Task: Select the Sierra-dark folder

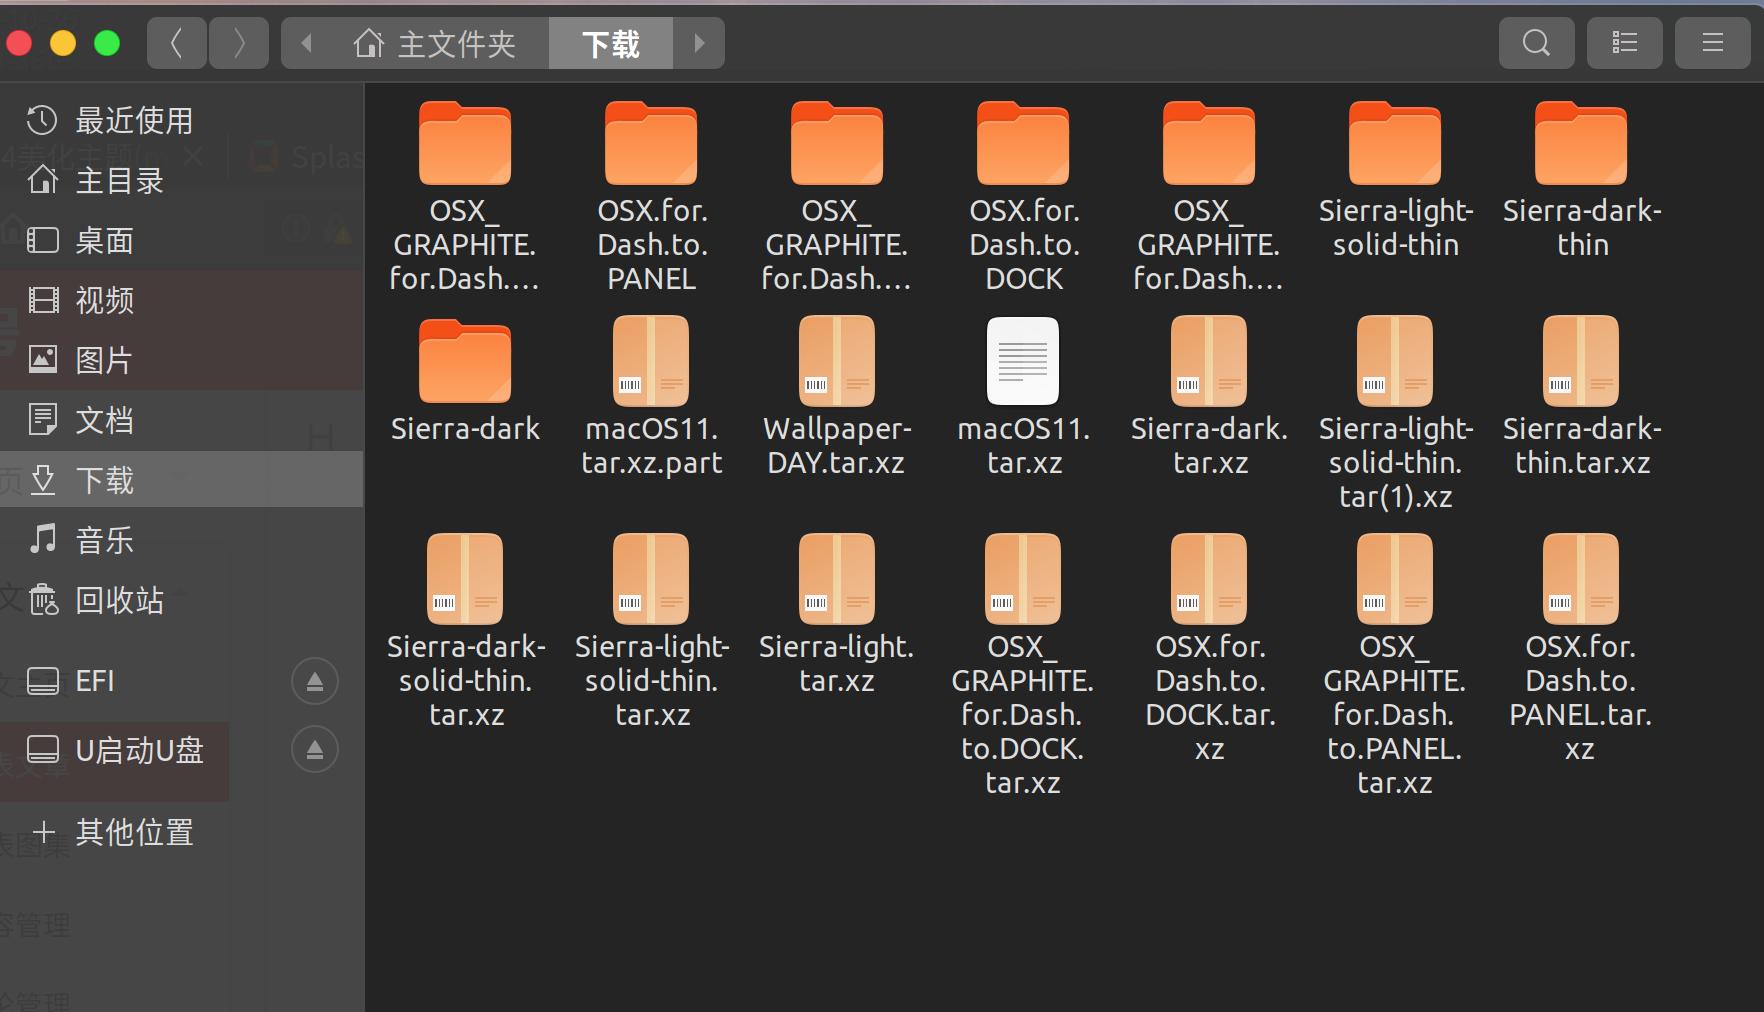Action: coord(465,381)
